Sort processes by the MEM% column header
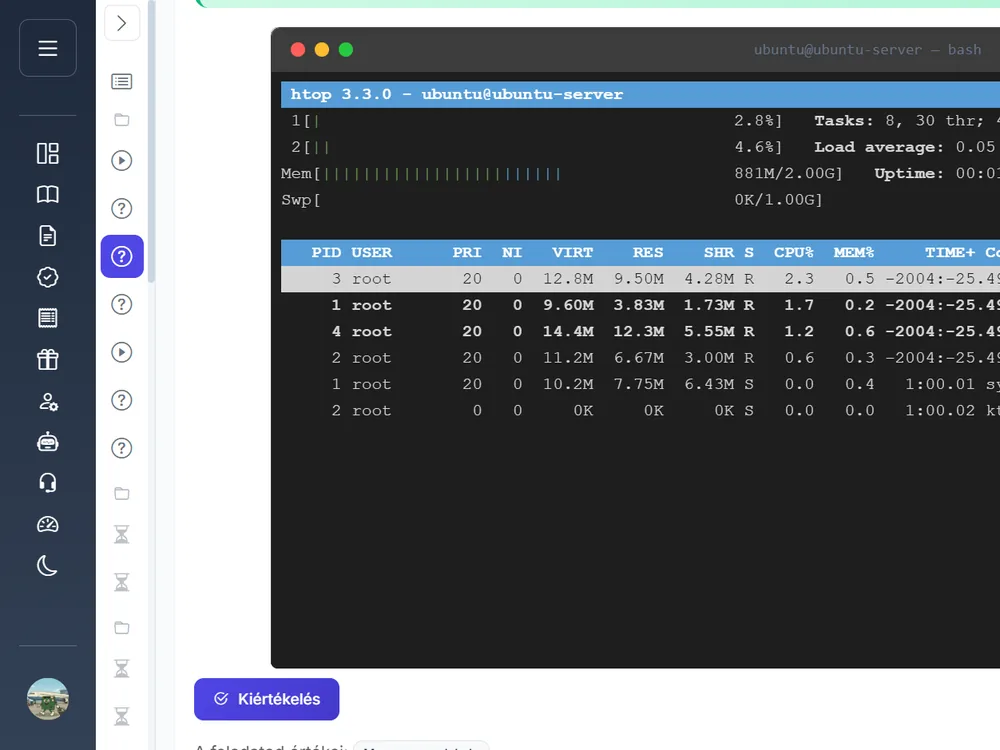This screenshot has width=1000, height=750. point(854,253)
